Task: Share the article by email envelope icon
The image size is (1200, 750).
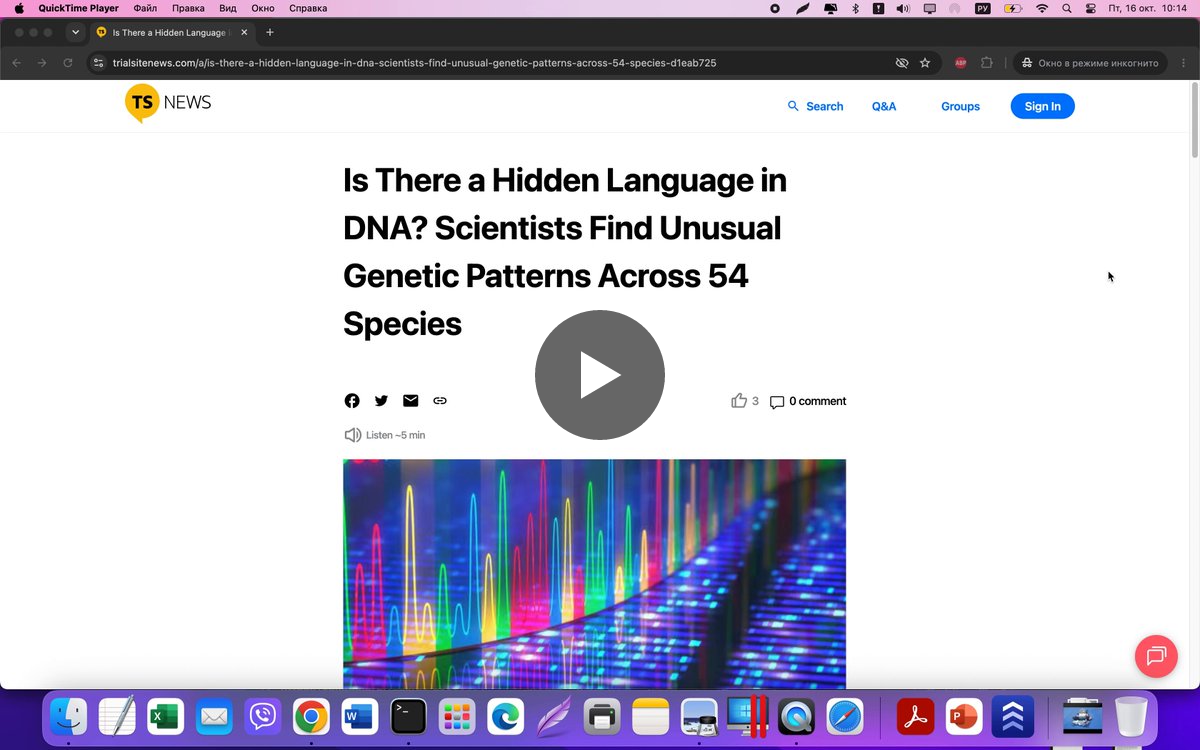Action: point(410,401)
